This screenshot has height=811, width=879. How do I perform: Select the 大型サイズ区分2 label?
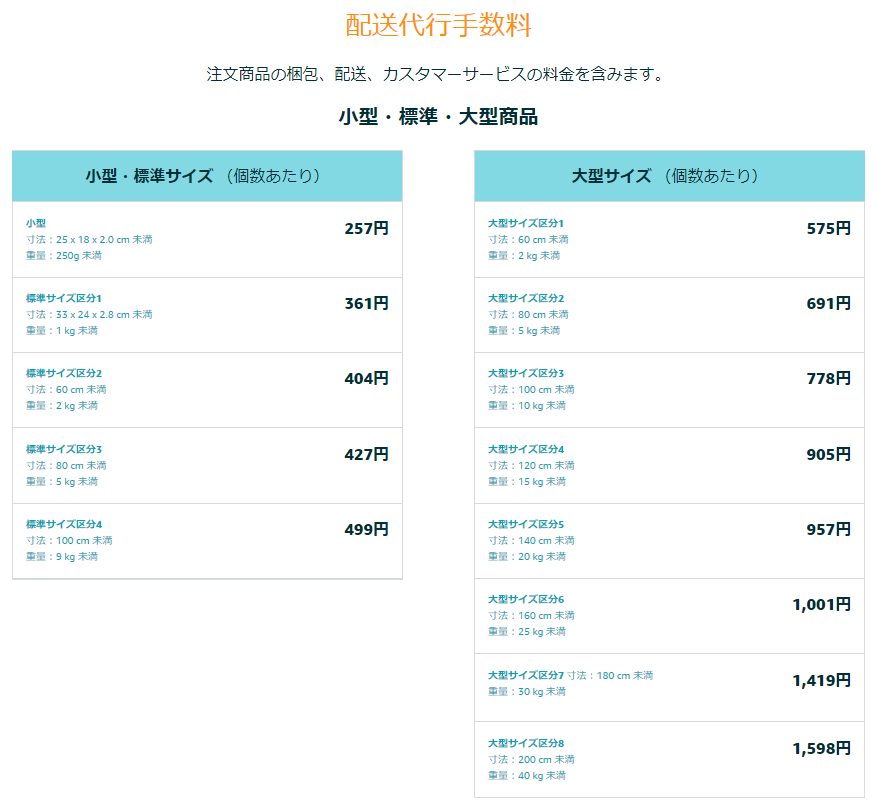coord(526,298)
